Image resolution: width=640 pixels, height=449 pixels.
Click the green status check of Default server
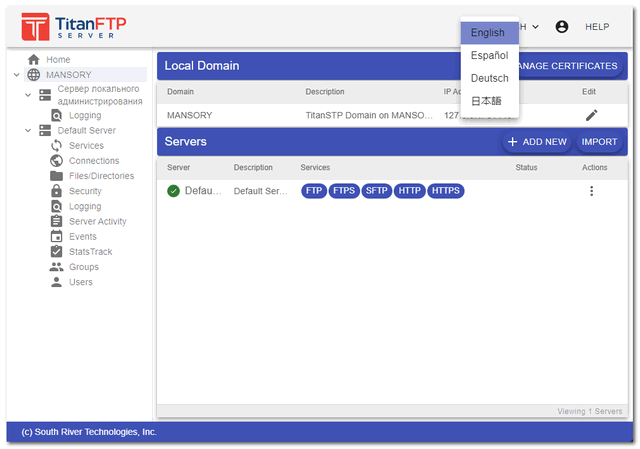click(x=173, y=191)
